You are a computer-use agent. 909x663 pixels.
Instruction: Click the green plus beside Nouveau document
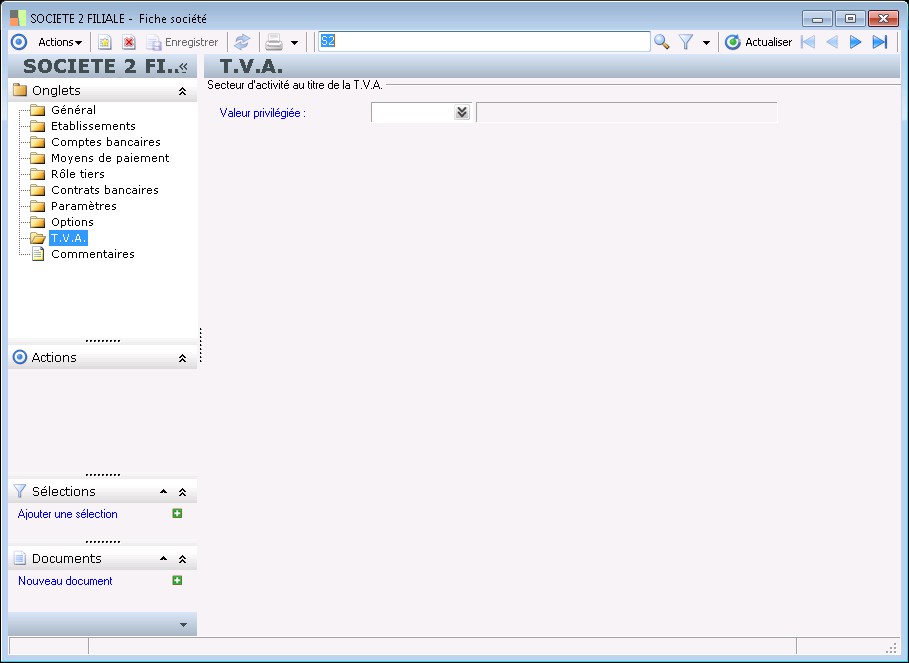(x=177, y=581)
